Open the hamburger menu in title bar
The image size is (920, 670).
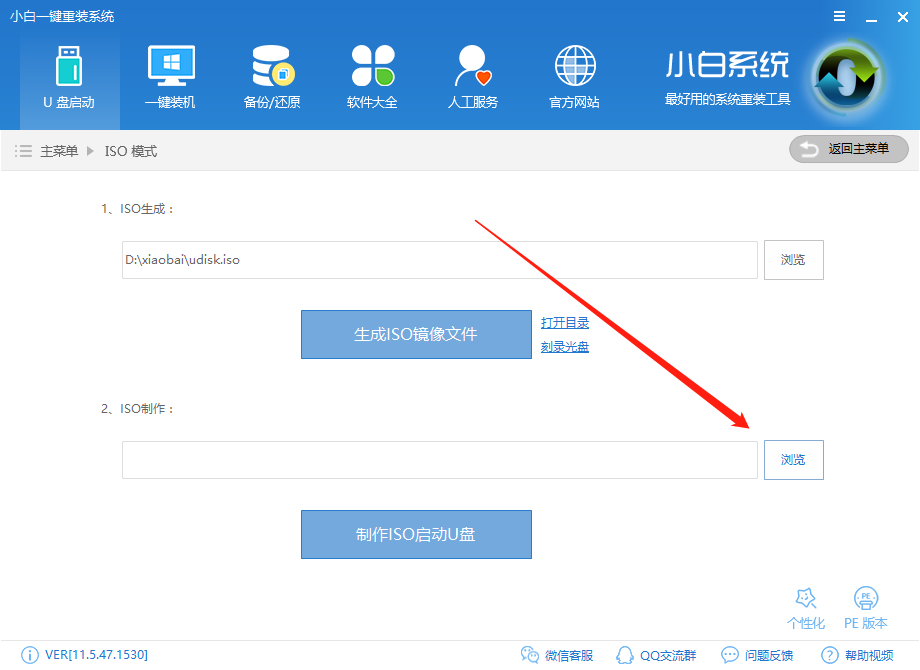(x=838, y=16)
